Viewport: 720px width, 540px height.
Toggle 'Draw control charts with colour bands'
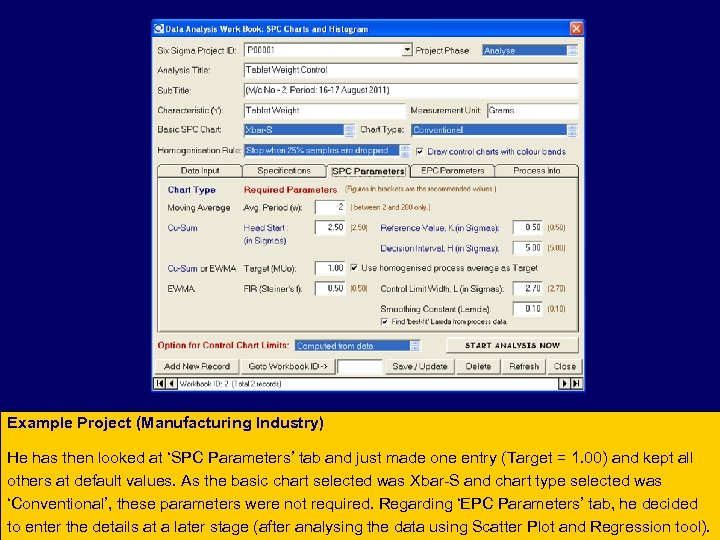pyautogui.click(x=420, y=151)
